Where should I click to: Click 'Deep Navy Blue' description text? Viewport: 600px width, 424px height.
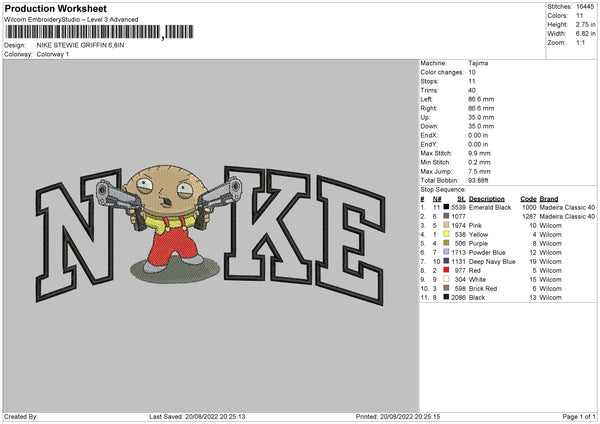(x=492, y=261)
